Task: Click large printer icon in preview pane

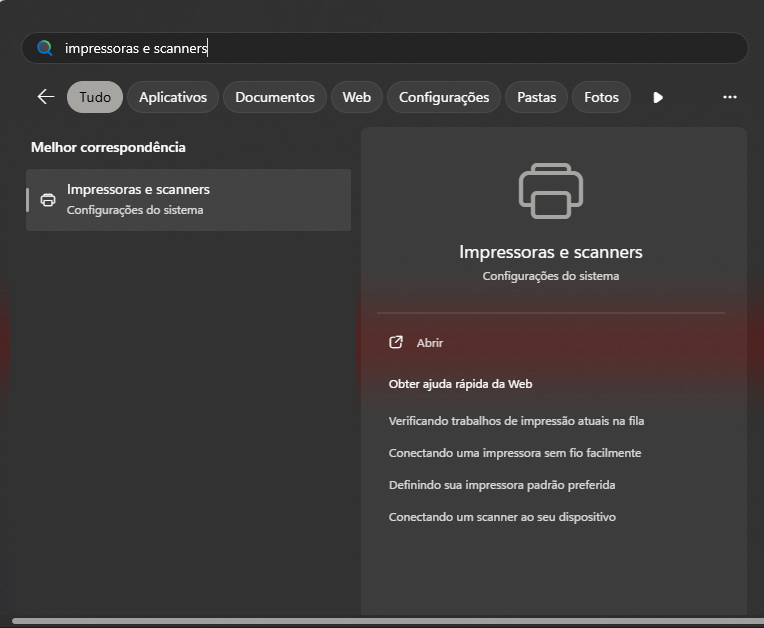Action: point(550,191)
